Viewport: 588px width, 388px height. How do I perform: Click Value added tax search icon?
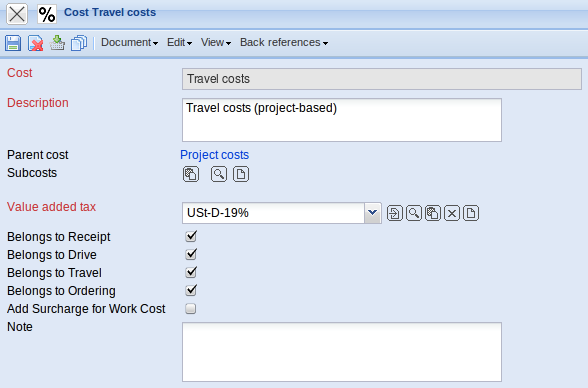point(414,213)
